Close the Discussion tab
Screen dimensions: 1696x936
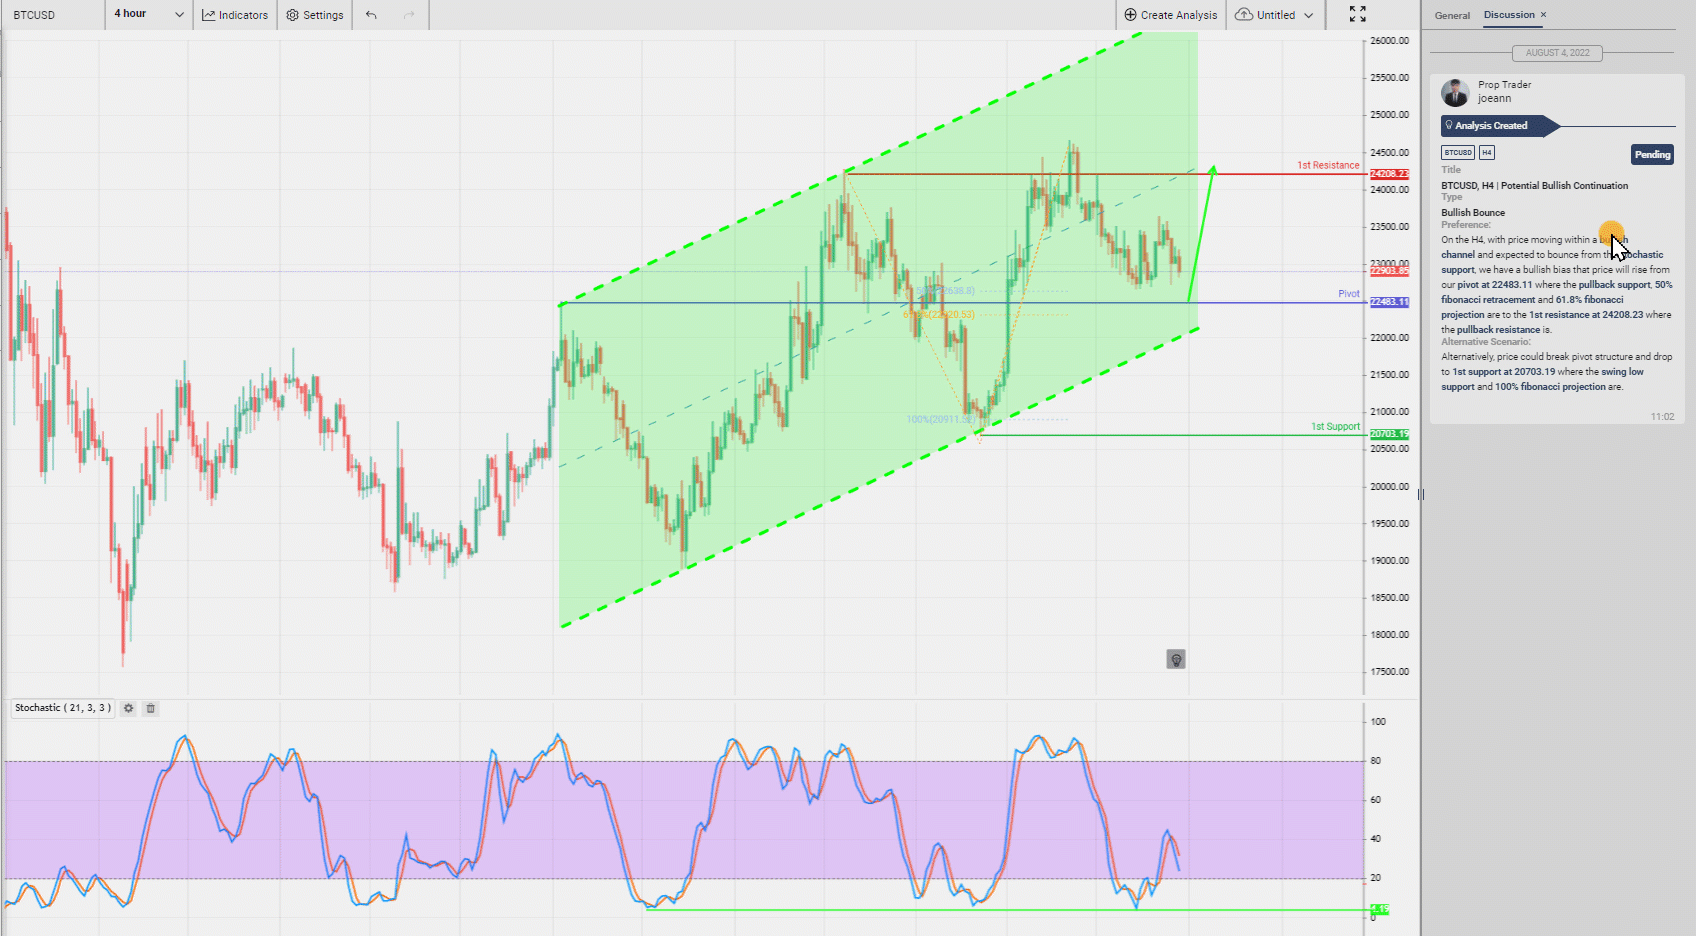point(1543,15)
